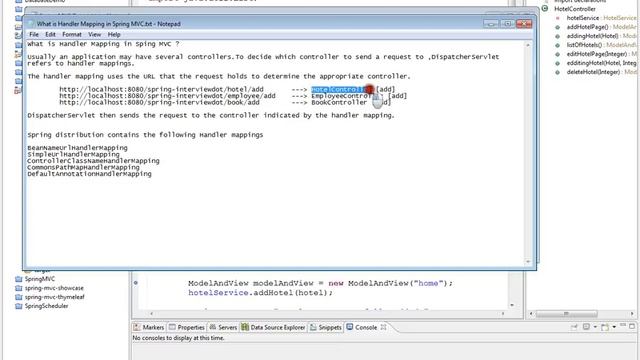Image resolution: width=640 pixels, height=360 pixels.
Task: Click the SpringScheduler project folder icon
Action: tap(18, 306)
